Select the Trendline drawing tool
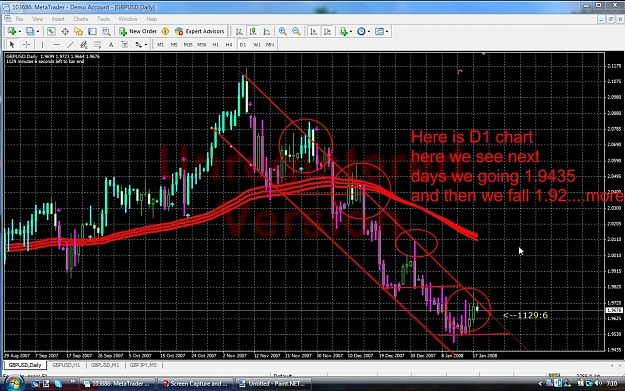This screenshot has height=391, width=625. click(x=70, y=45)
